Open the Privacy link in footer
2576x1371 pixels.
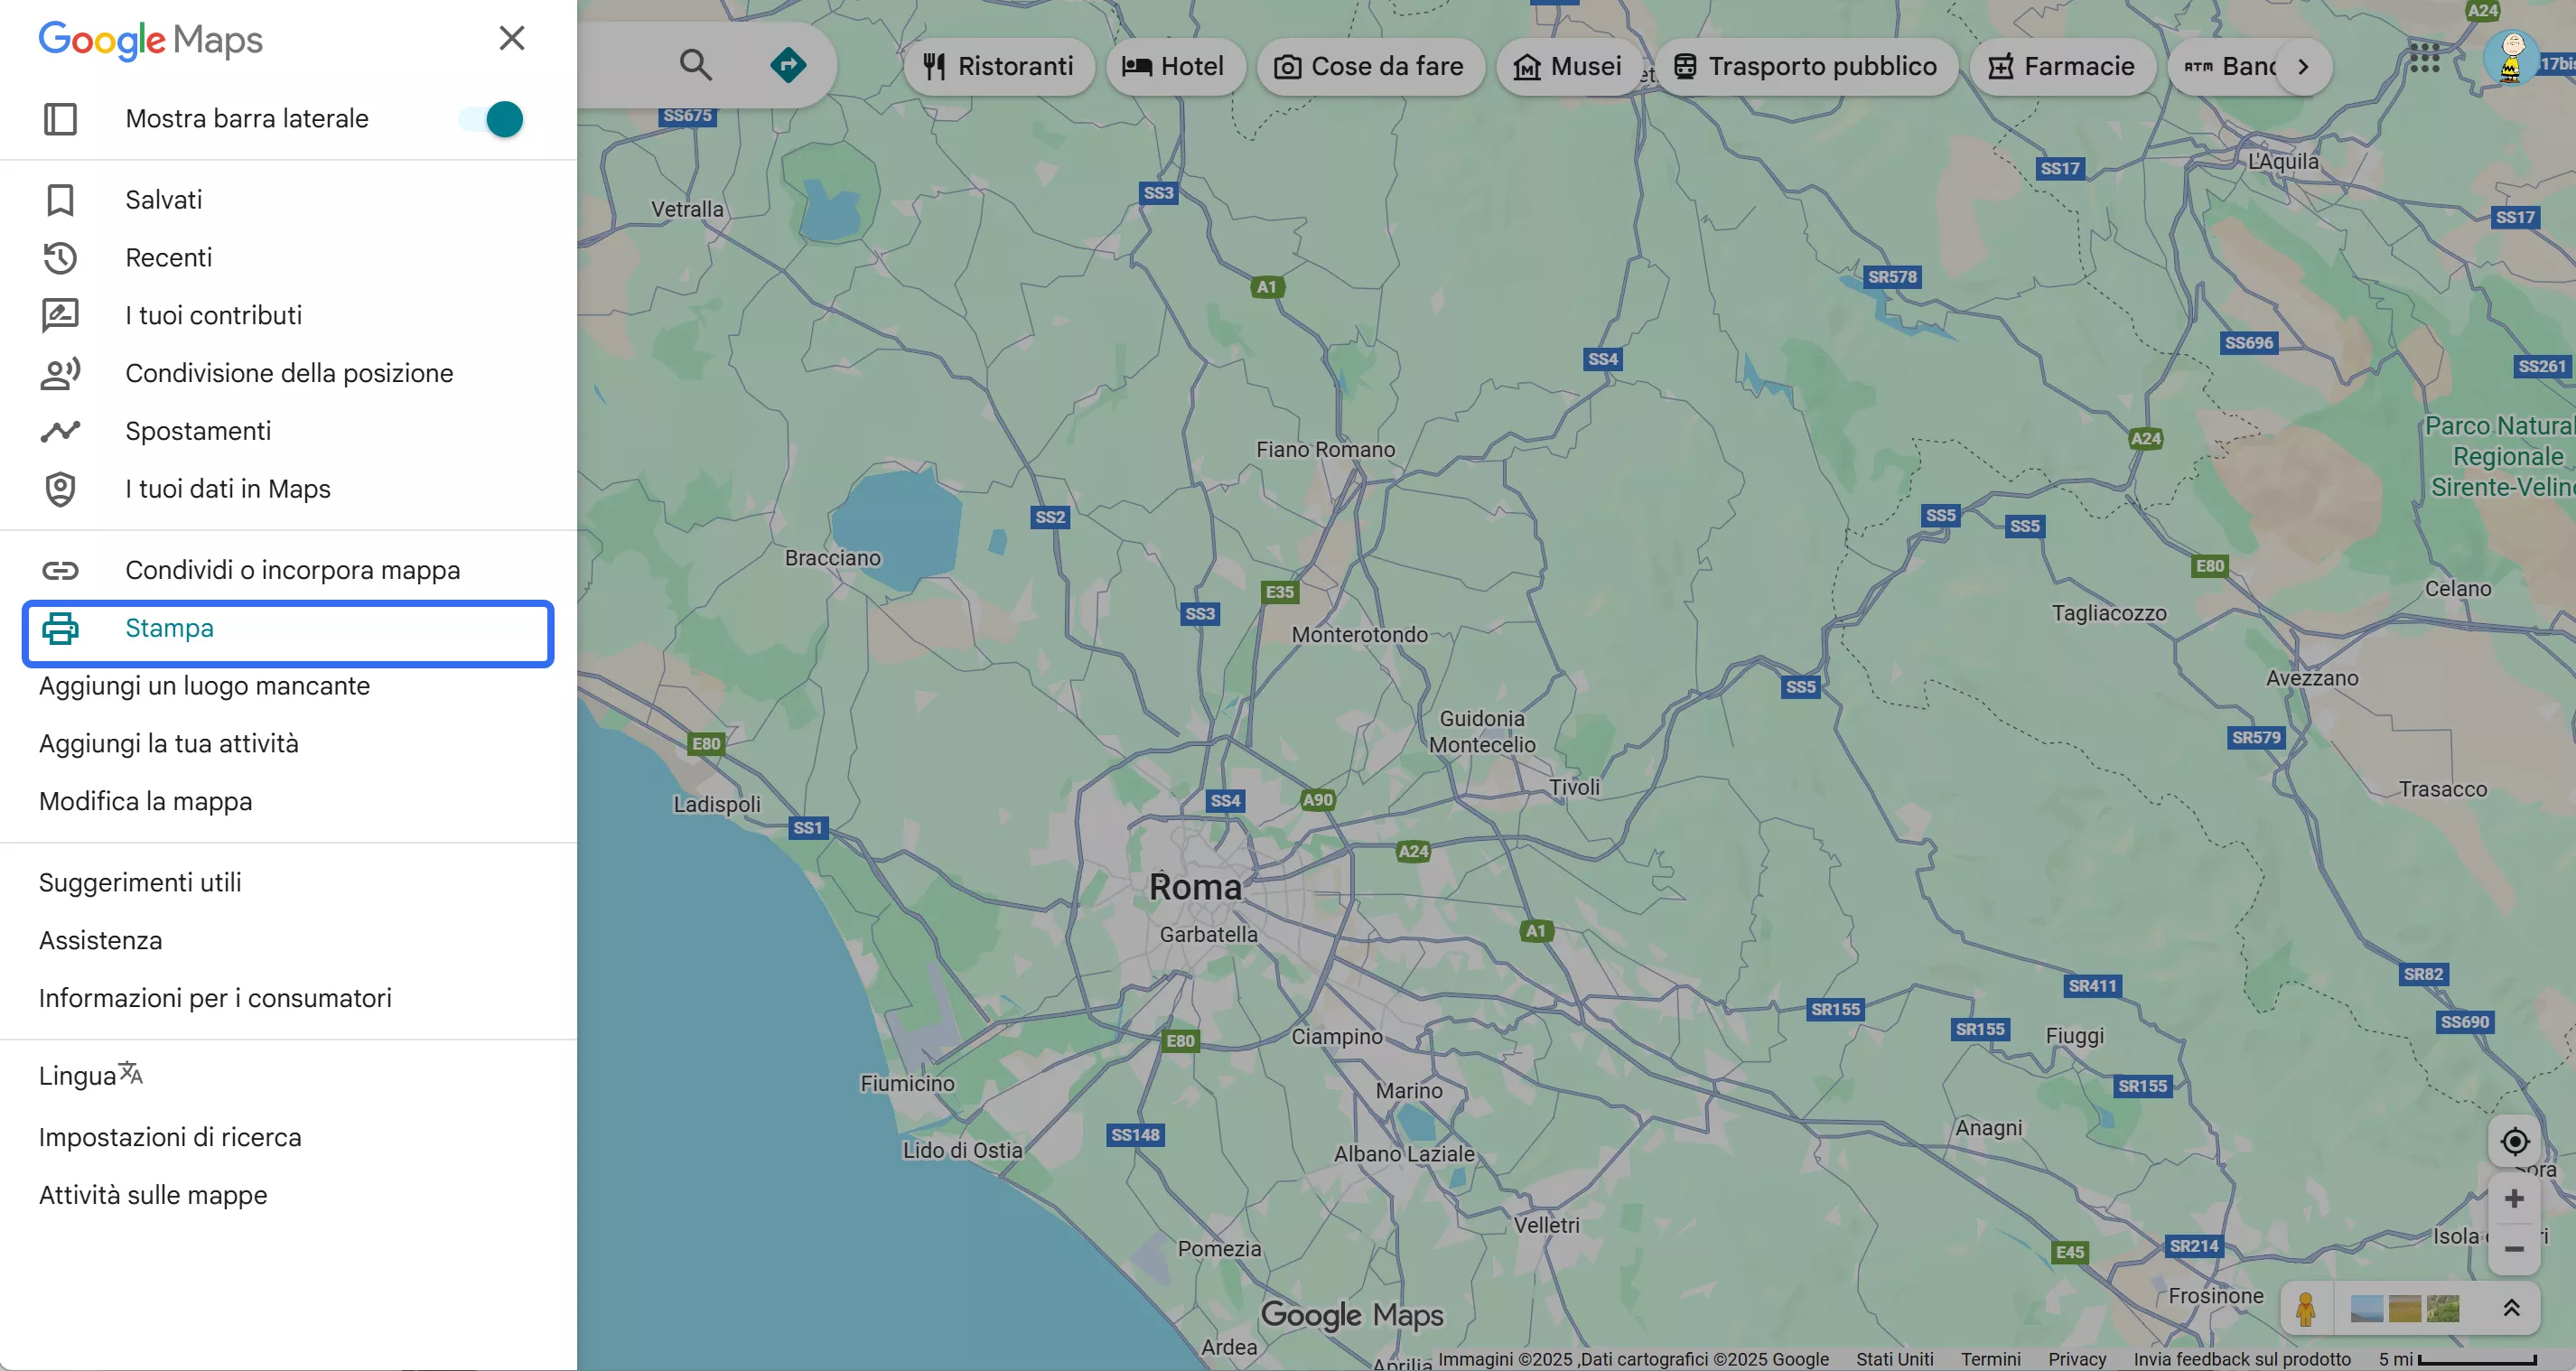pos(2076,1358)
